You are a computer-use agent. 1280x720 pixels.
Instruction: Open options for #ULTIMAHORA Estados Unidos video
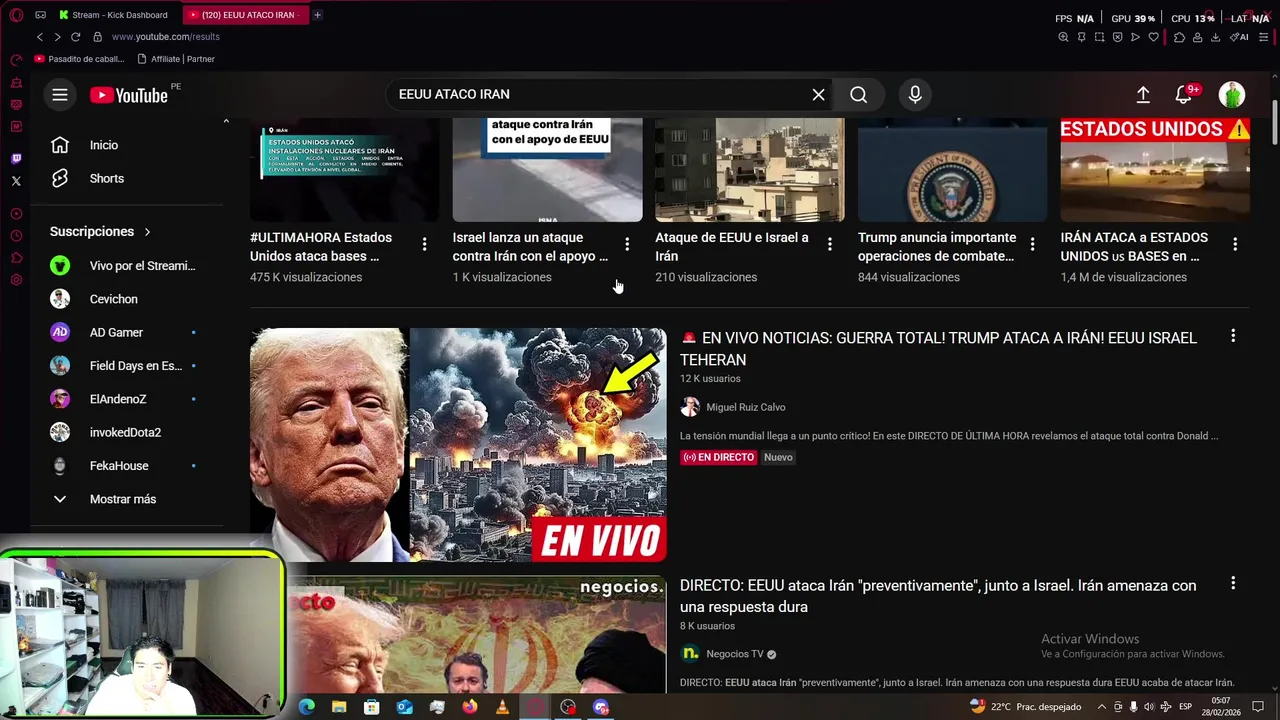(x=424, y=244)
